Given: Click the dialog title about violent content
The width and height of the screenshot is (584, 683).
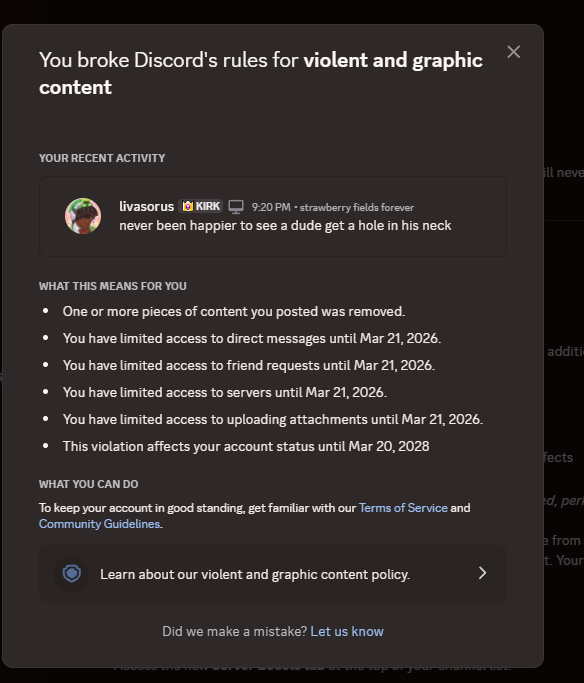Looking at the screenshot, I should (x=260, y=73).
